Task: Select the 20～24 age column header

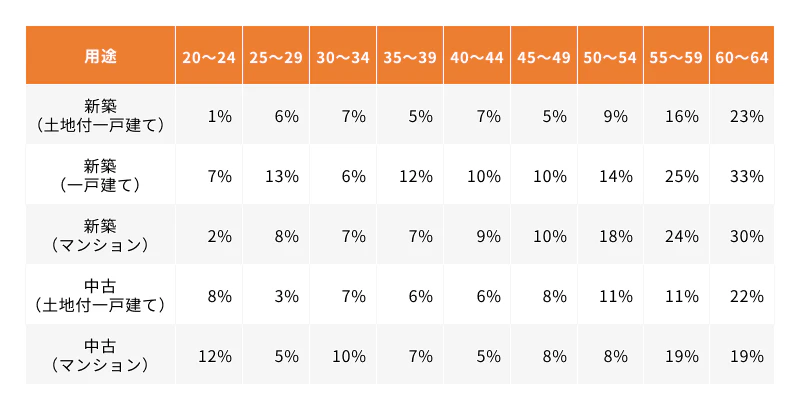Action: 209,55
